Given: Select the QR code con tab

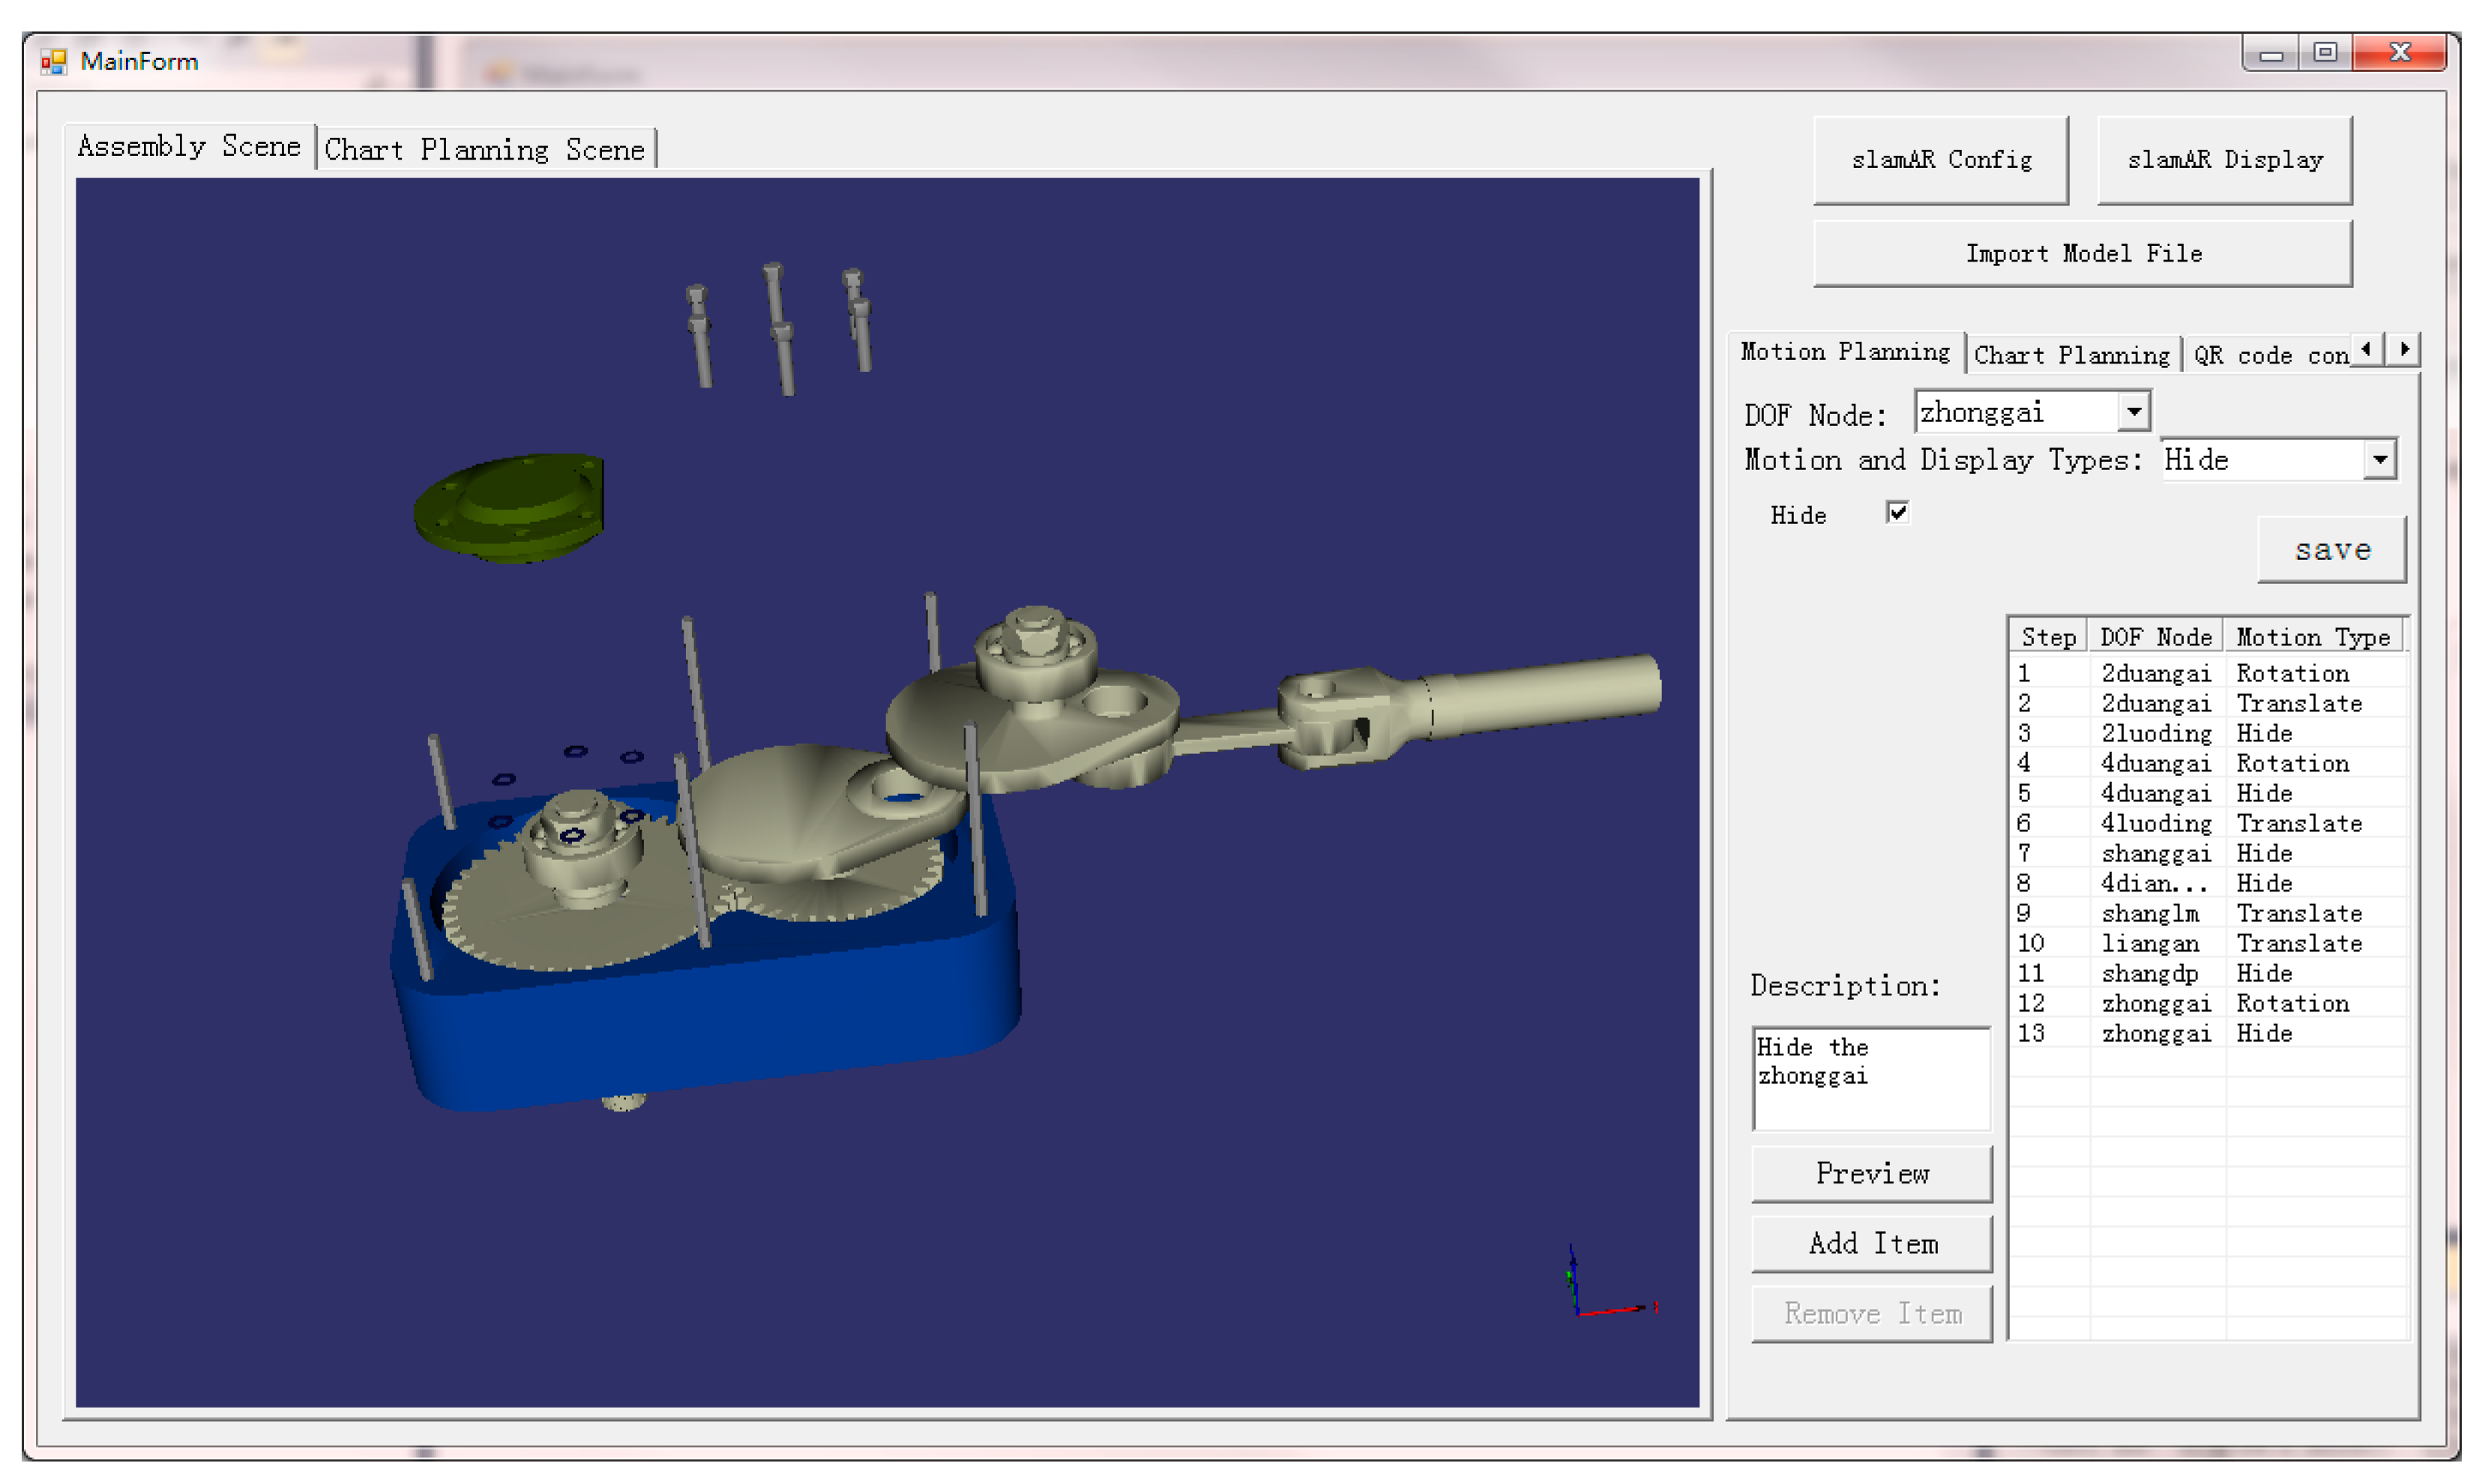Looking at the screenshot, I should [x=2268, y=355].
